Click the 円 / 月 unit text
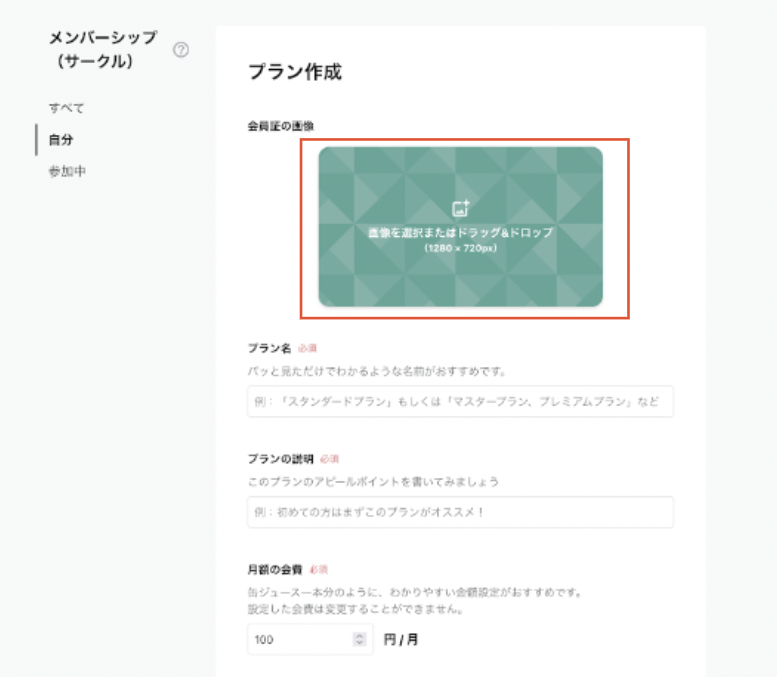This screenshot has height=677, width=777. [x=401, y=639]
